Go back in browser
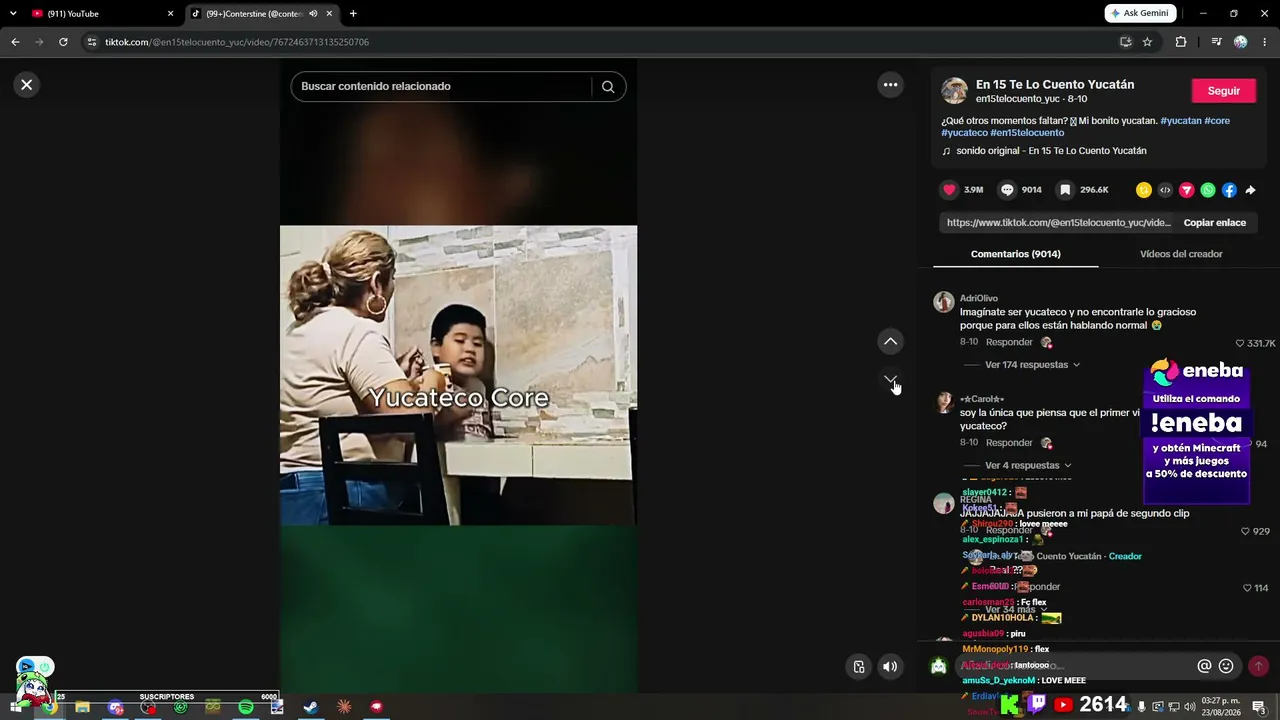The width and height of the screenshot is (1280, 720). pyautogui.click(x=15, y=42)
